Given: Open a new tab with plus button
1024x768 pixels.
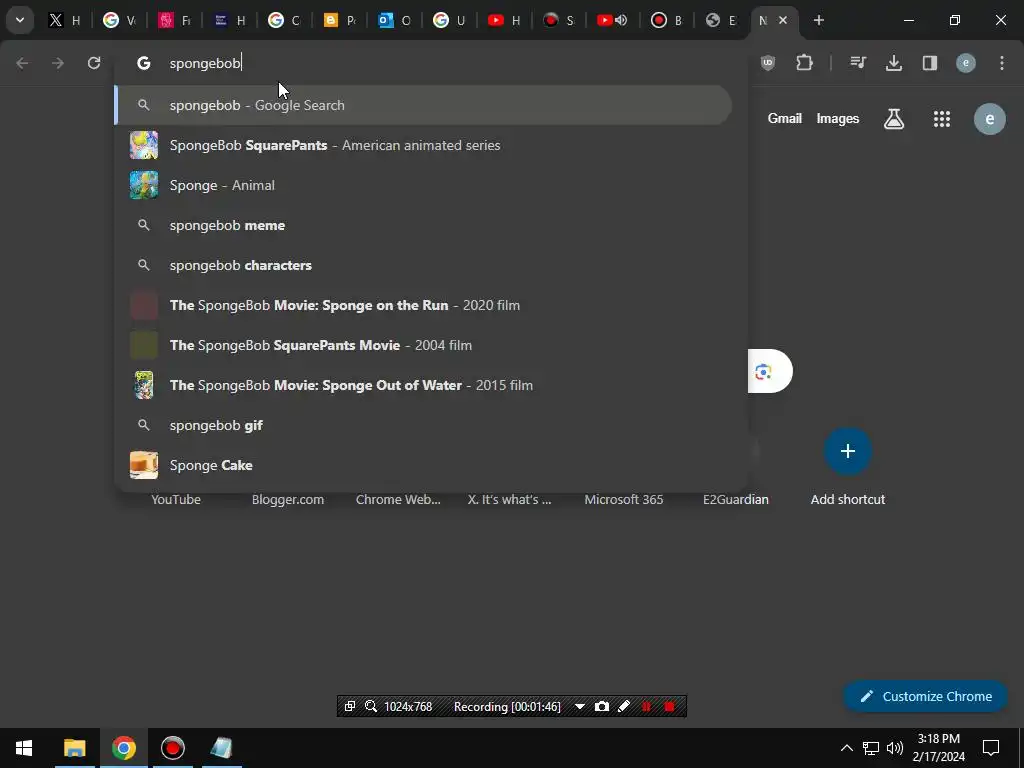Looking at the screenshot, I should tap(818, 20).
